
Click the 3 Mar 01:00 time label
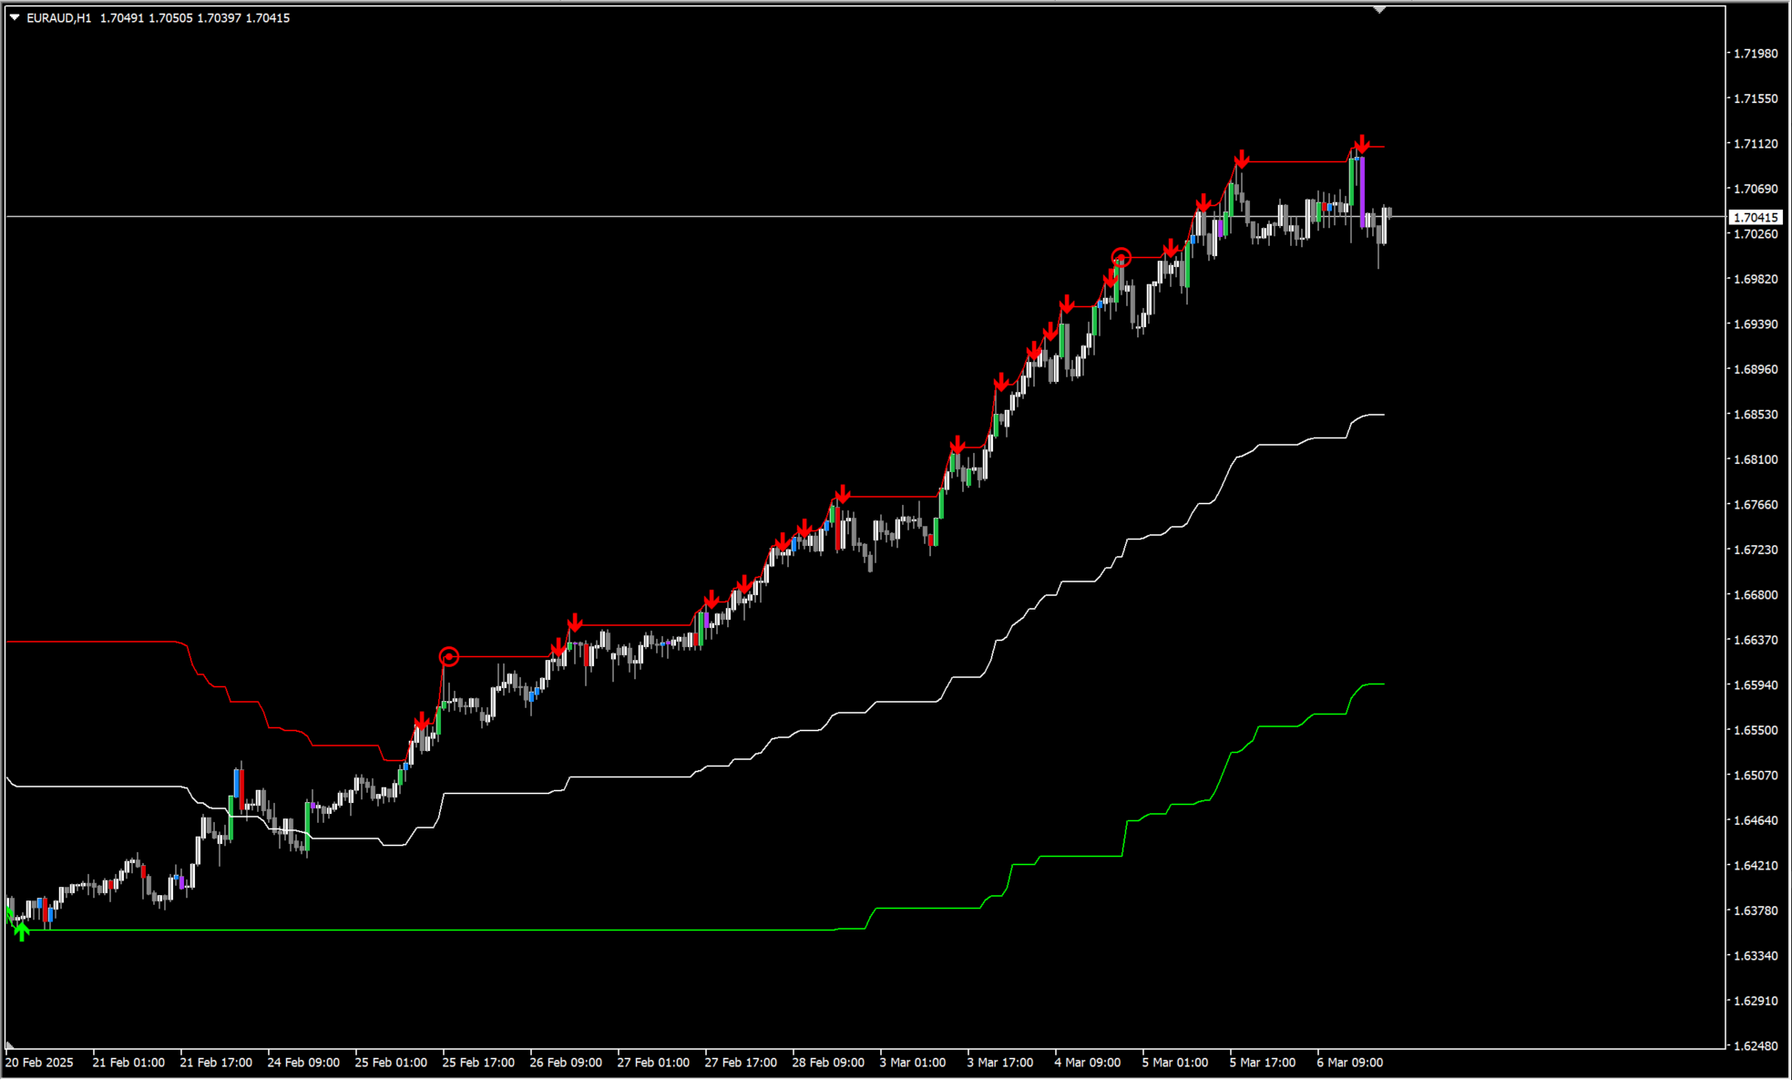[x=912, y=1062]
